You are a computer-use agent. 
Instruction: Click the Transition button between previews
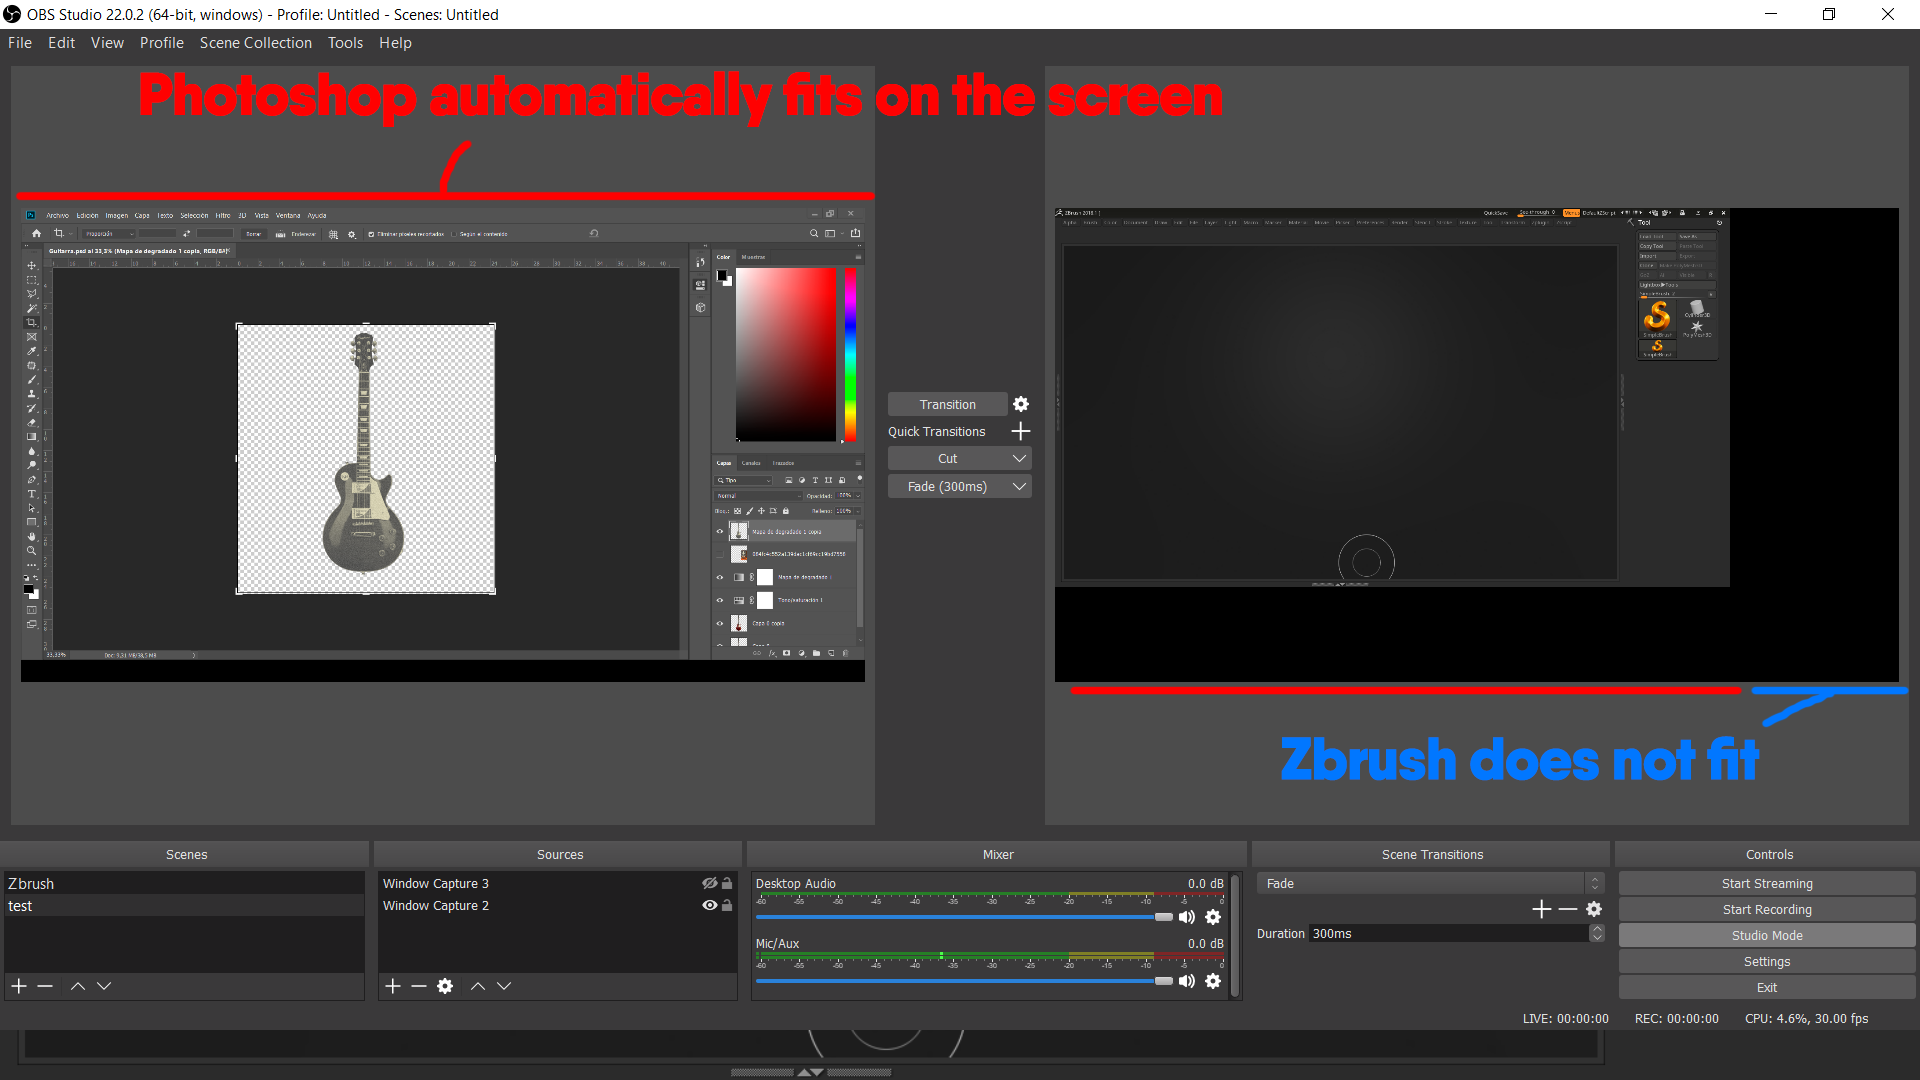coord(947,404)
